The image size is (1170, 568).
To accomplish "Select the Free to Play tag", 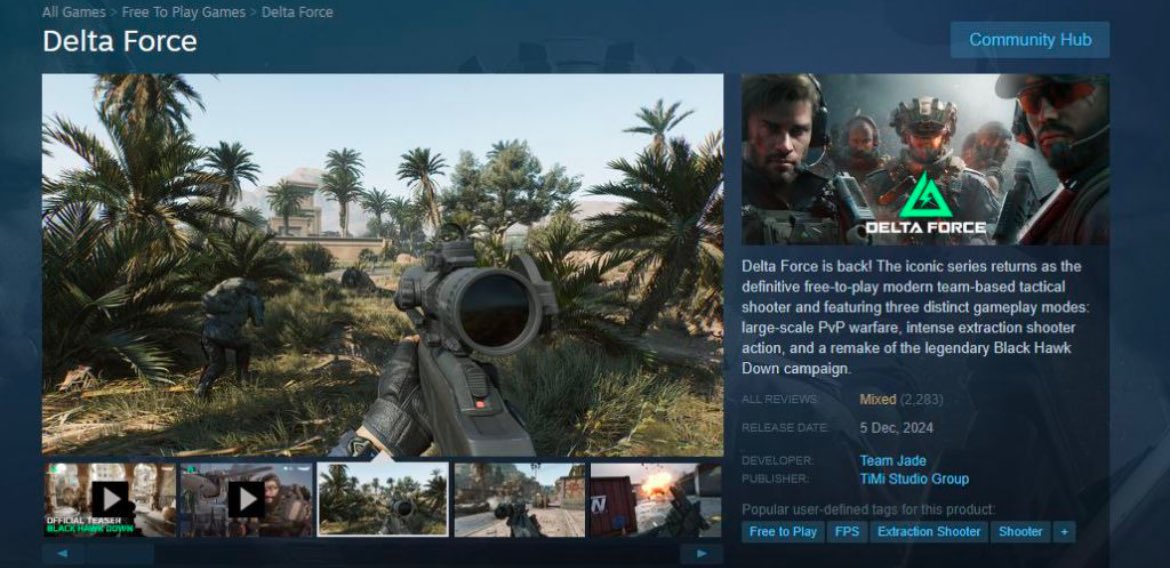I will tap(783, 531).
